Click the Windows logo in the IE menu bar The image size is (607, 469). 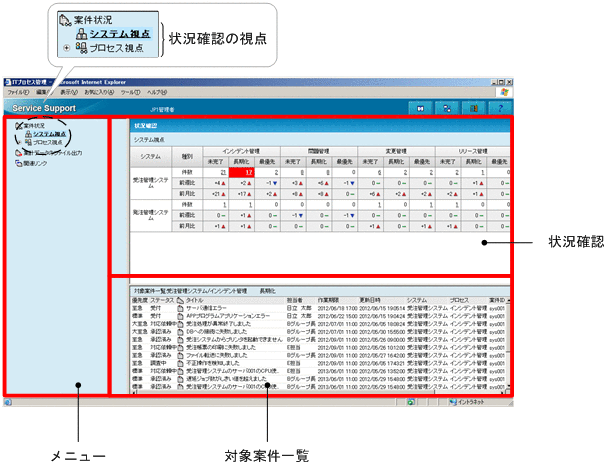tap(504, 92)
